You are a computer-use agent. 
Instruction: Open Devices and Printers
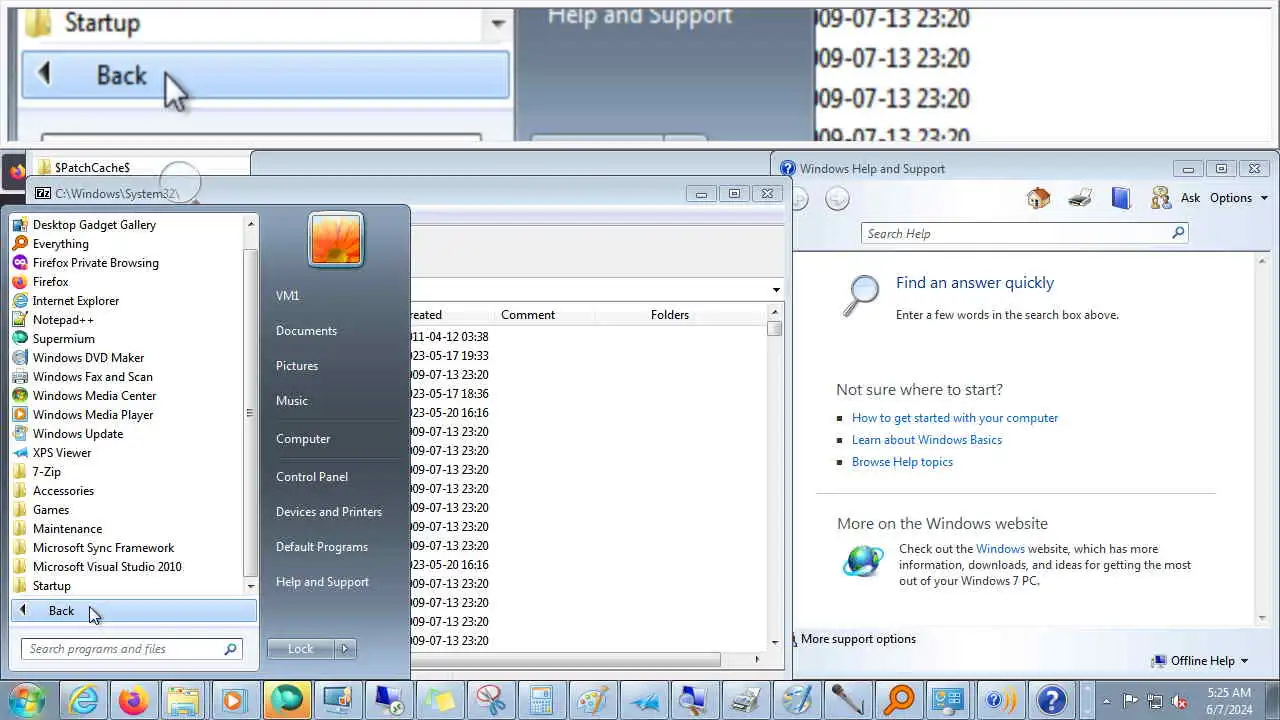tap(329, 512)
